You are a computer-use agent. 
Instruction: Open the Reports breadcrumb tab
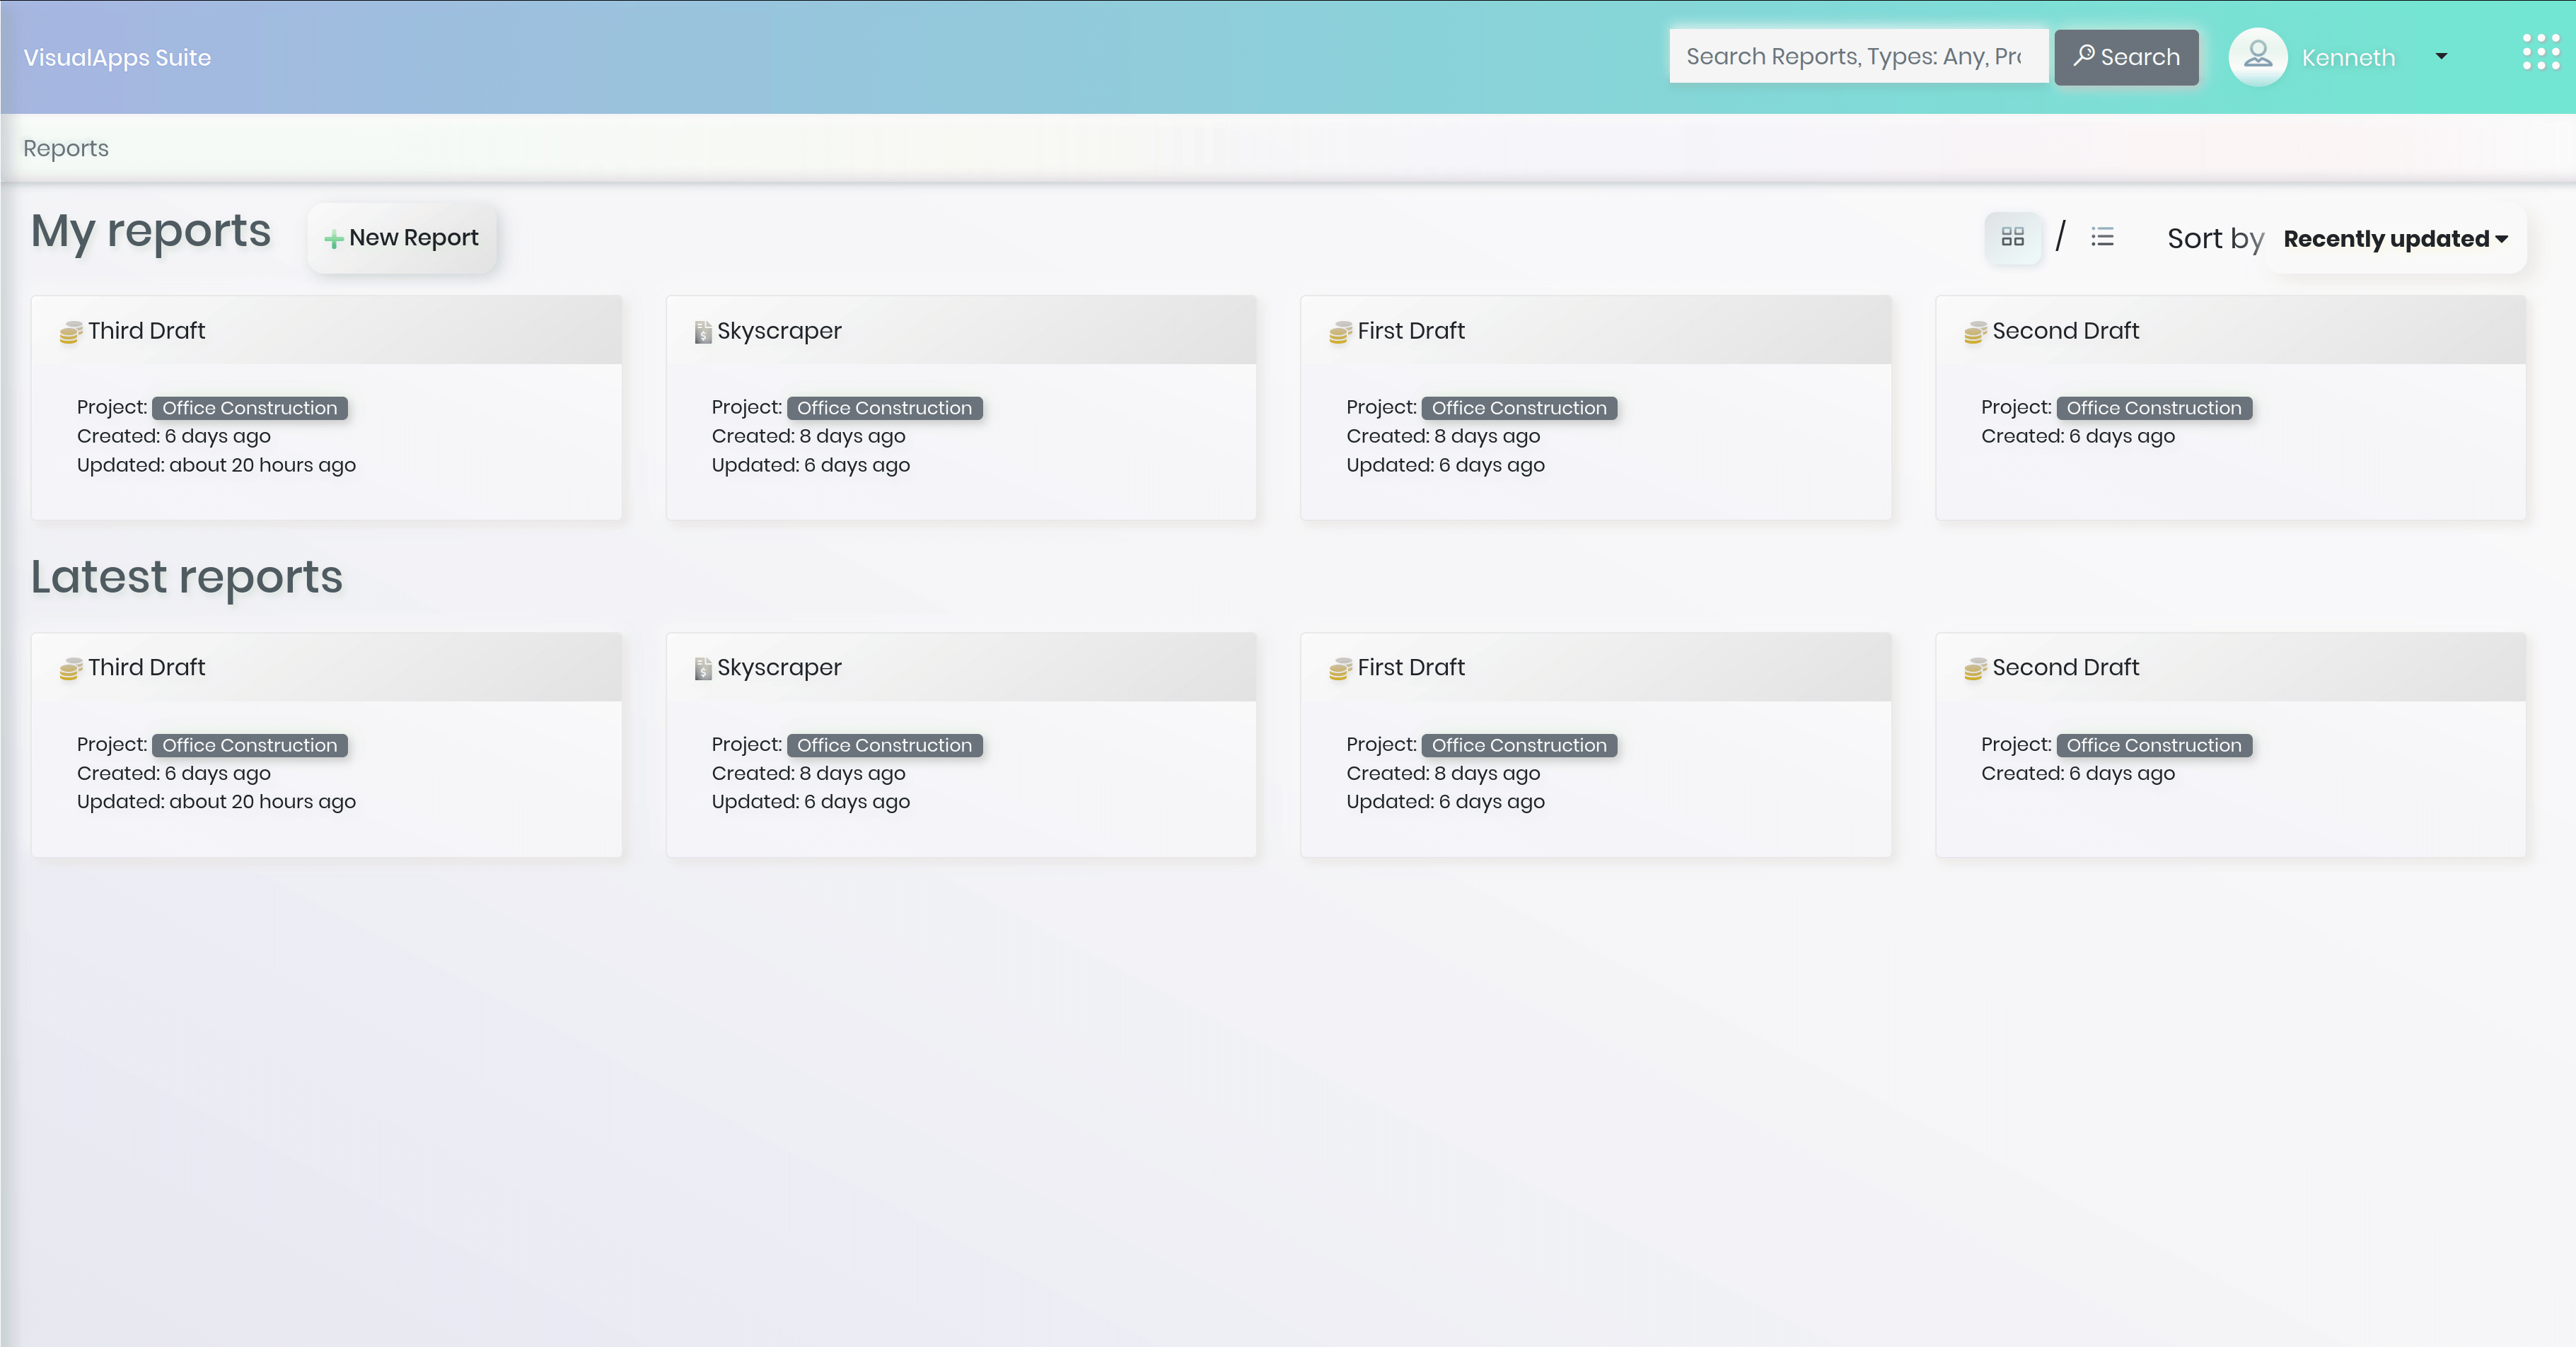coord(66,148)
